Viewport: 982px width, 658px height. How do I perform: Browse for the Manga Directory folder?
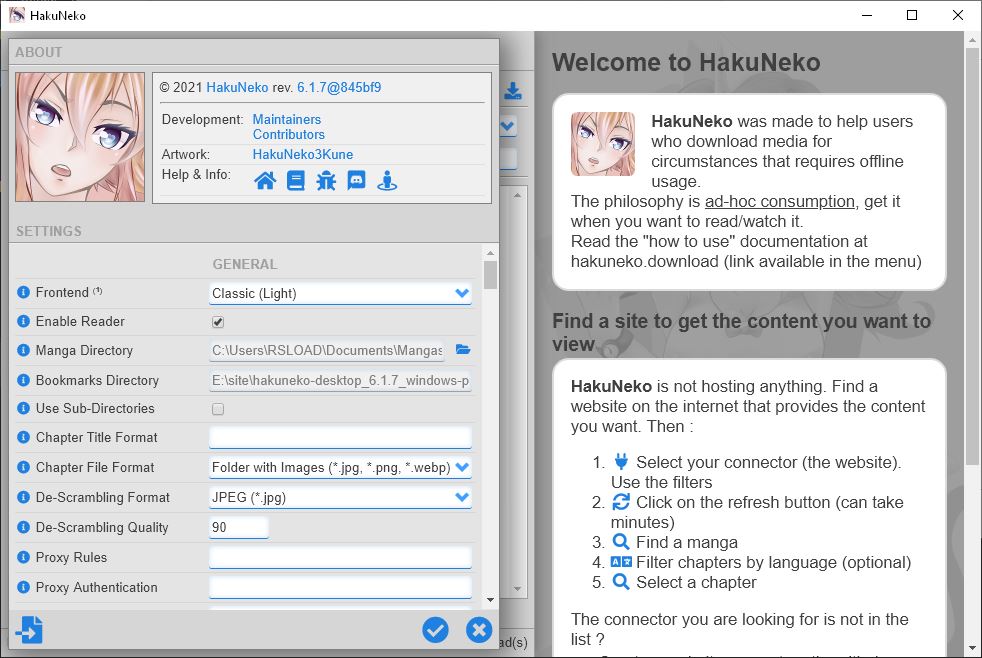point(463,349)
